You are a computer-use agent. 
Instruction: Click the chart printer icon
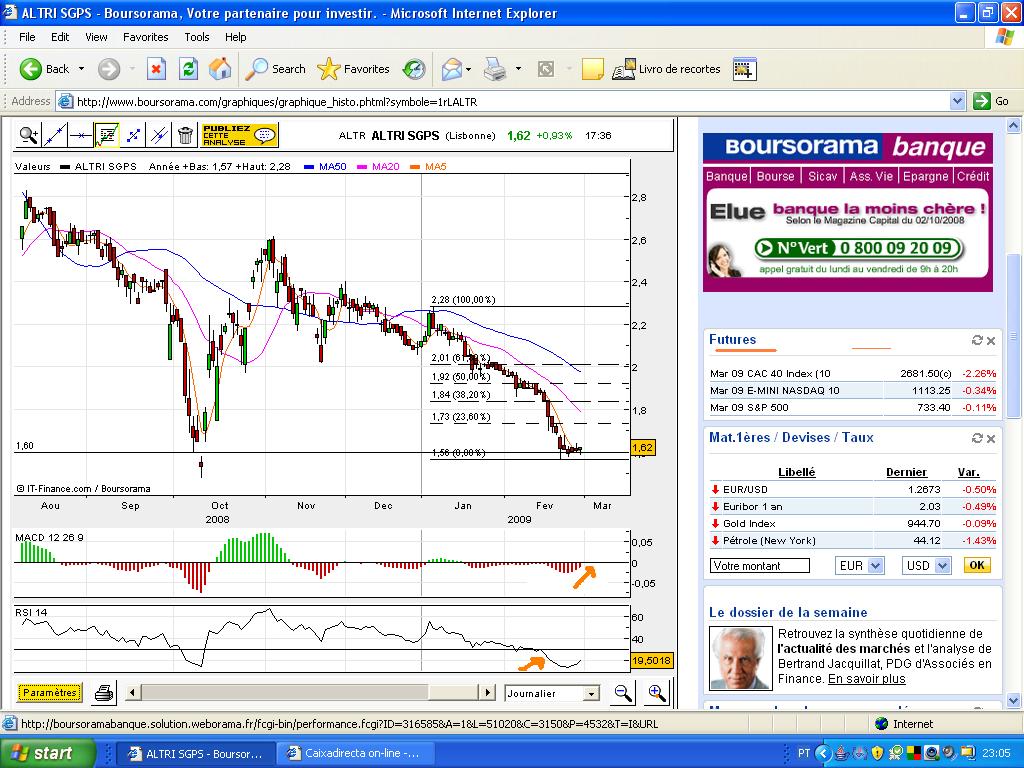(x=103, y=693)
